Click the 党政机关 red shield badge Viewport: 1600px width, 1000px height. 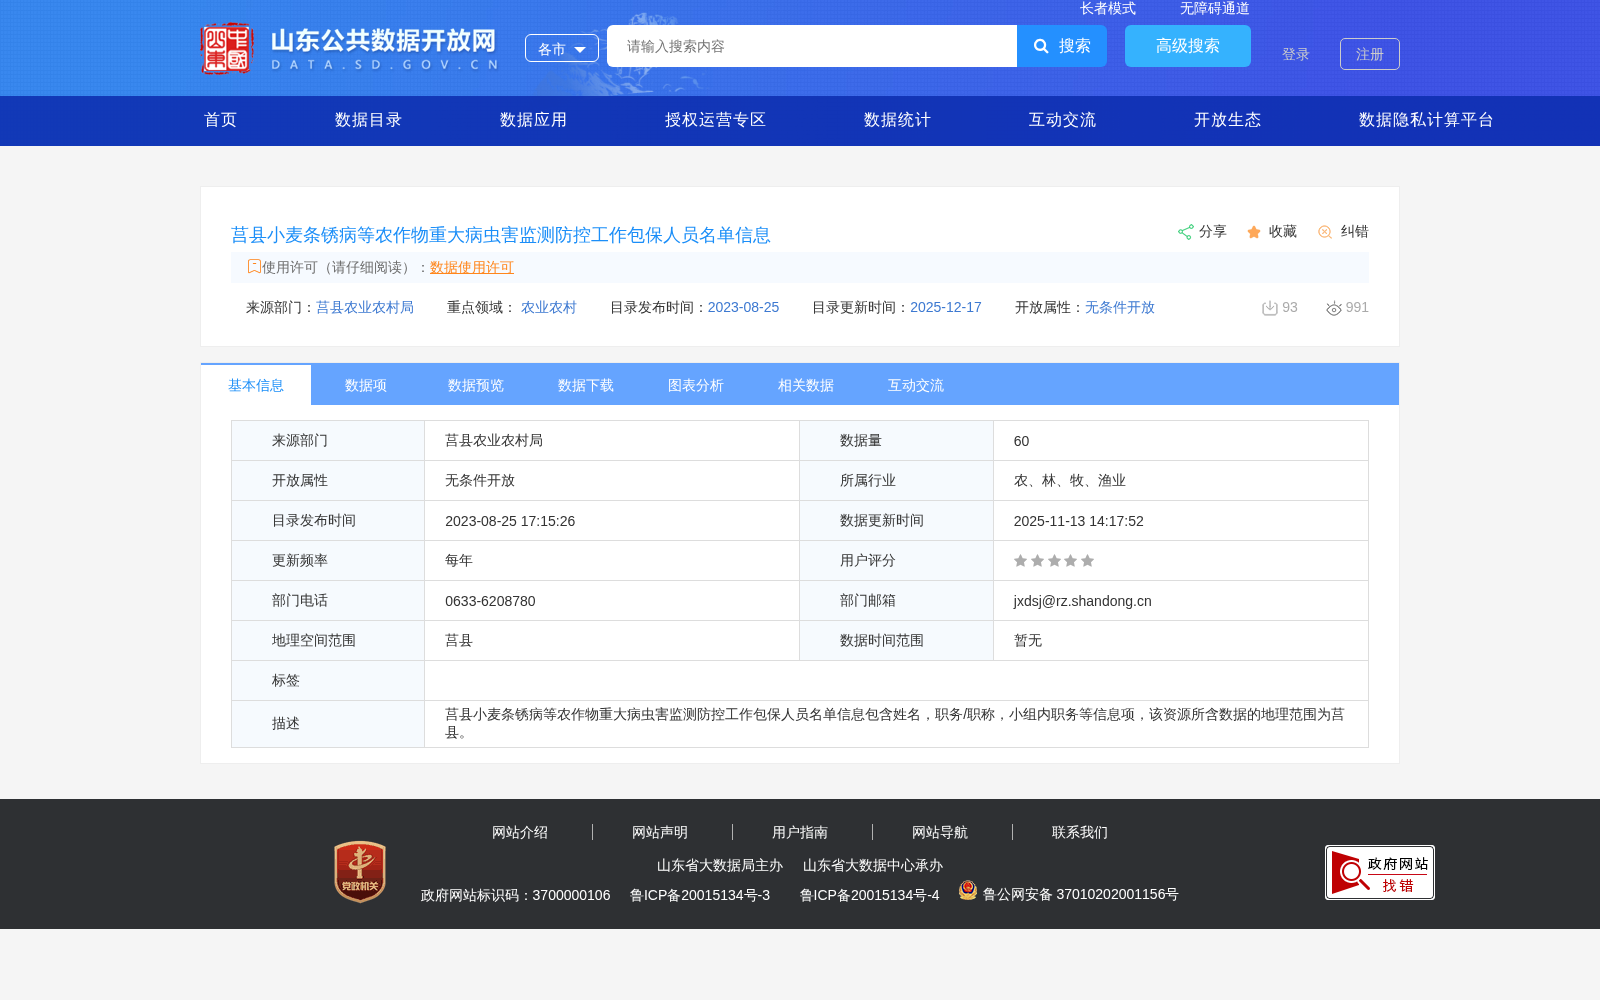click(360, 872)
